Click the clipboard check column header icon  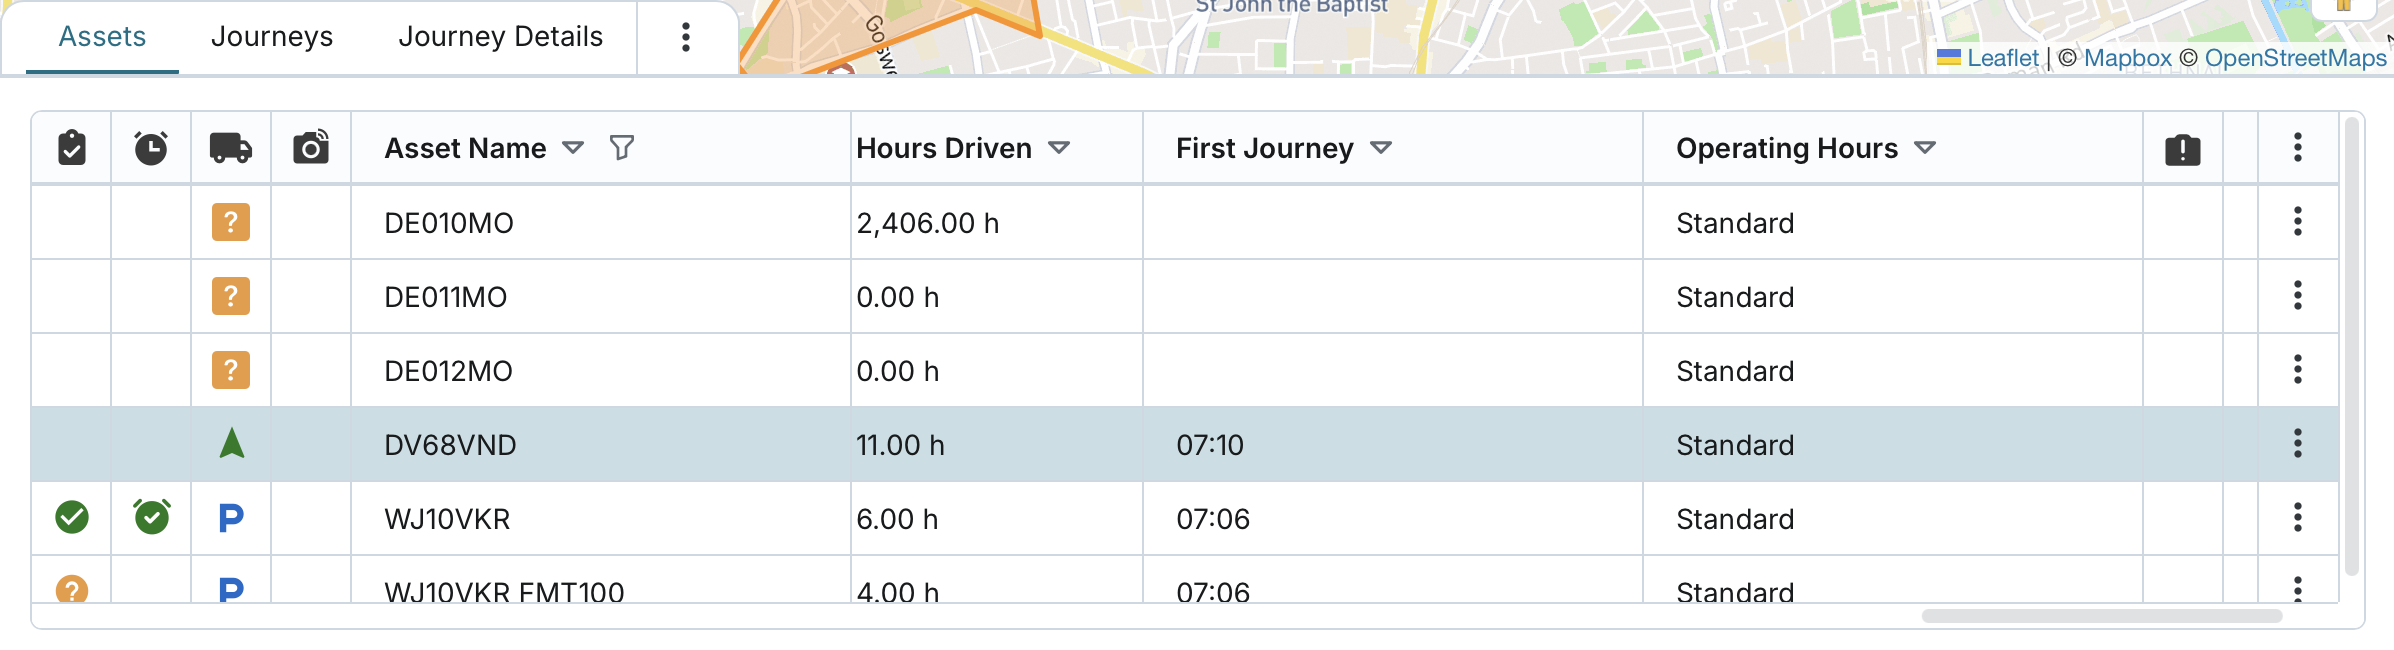[x=72, y=148]
